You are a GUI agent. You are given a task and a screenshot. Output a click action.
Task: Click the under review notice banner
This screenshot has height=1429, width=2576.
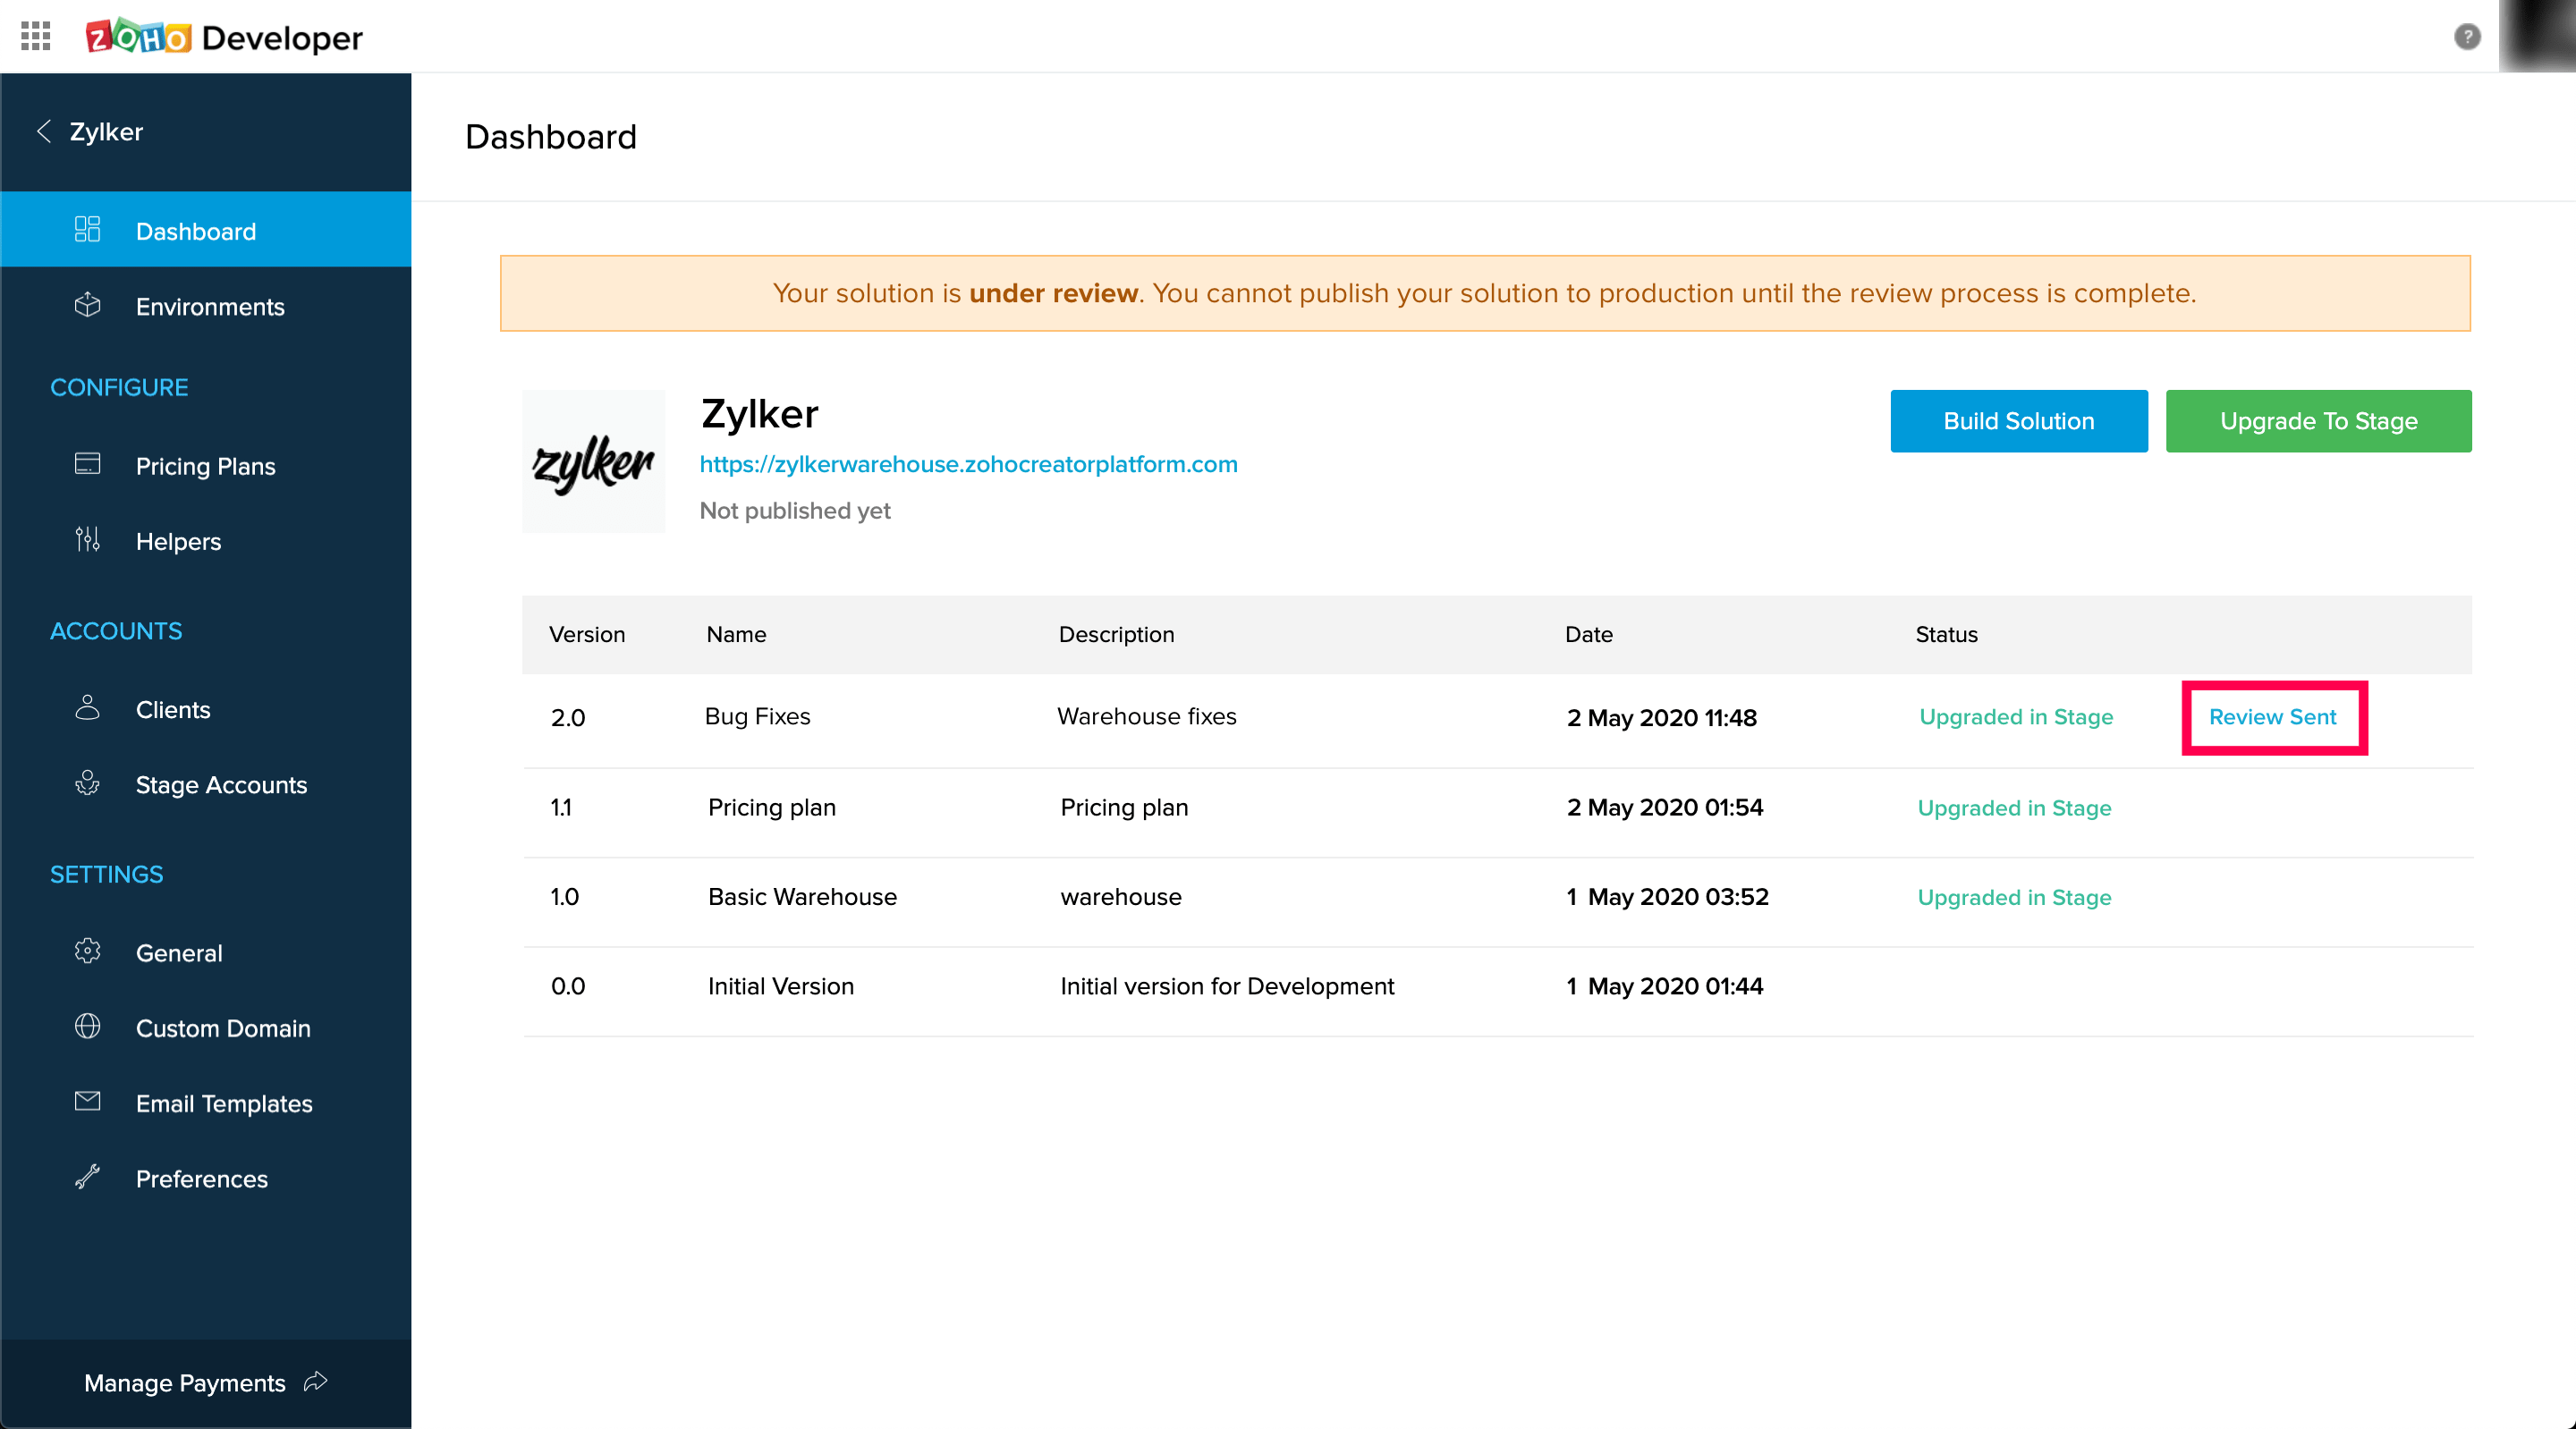(1485, 293)
